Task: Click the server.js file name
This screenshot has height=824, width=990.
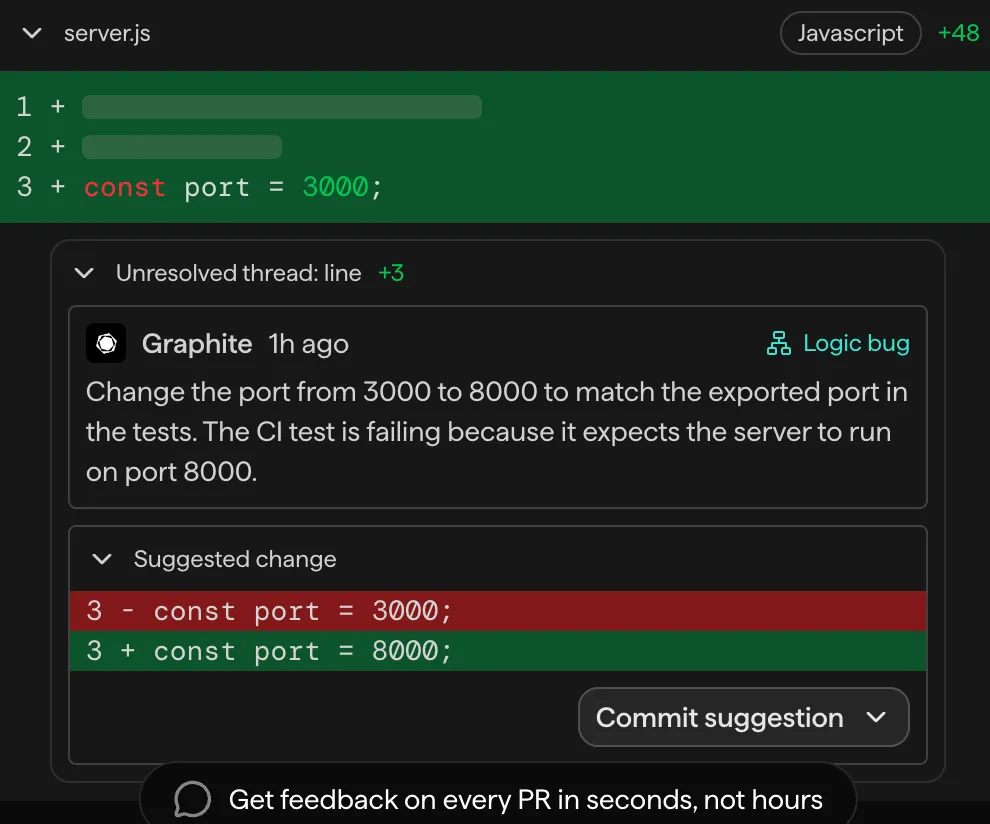Action: click(107, 33)
